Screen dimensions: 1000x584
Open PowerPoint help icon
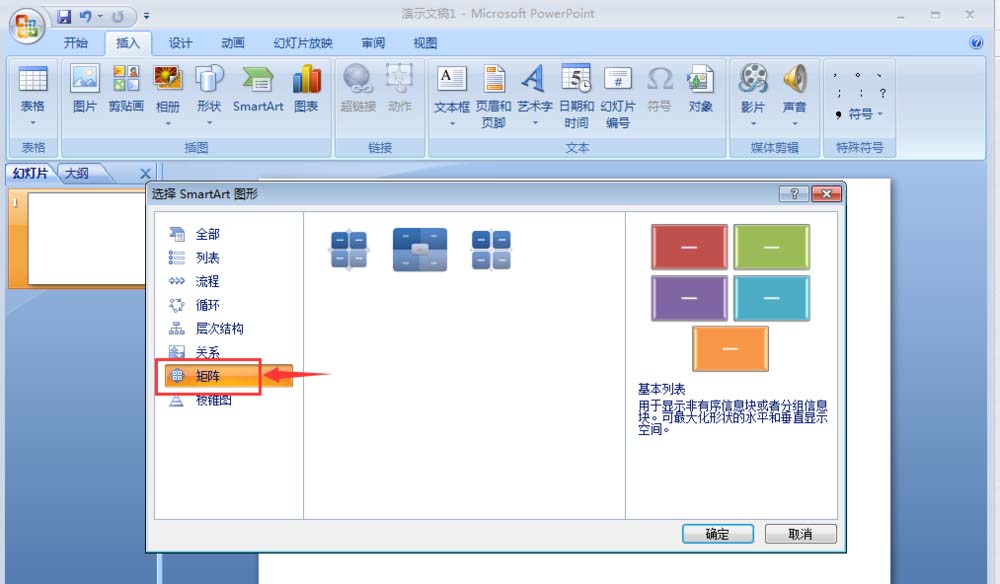976,43
